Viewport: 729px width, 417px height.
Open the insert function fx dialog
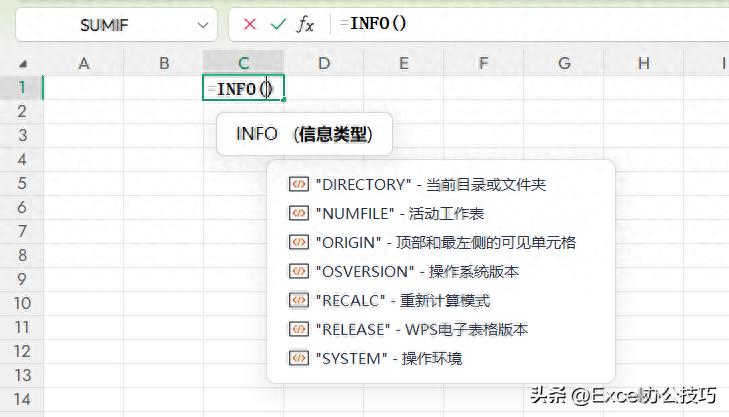pyautogui.click(x=305, y=24)
